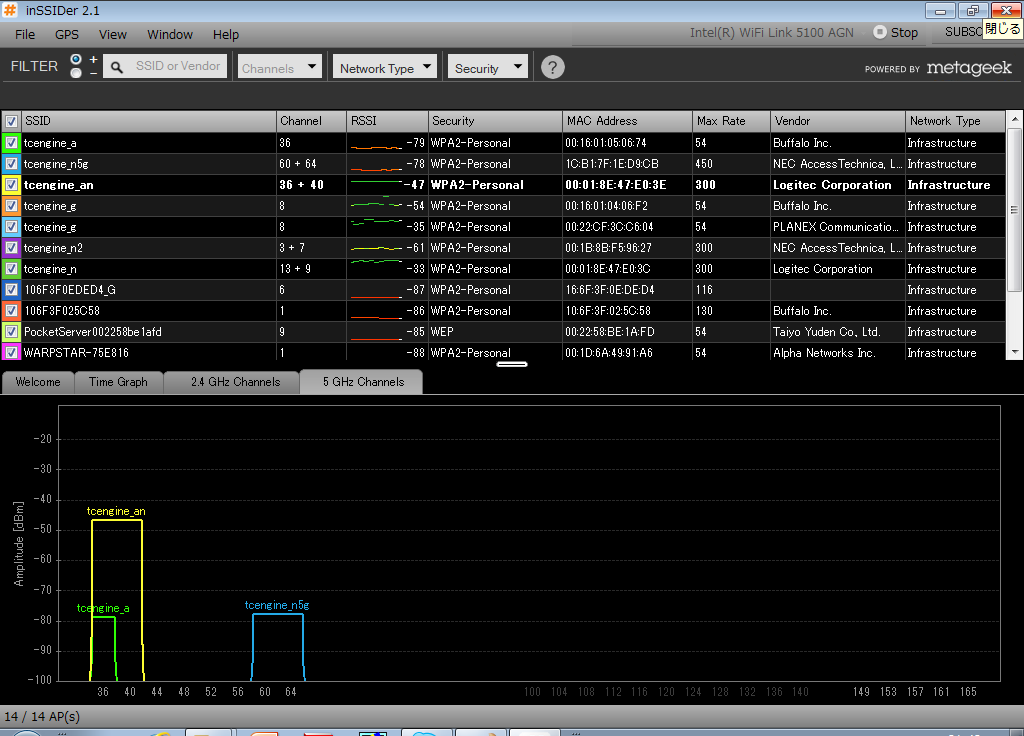Click the up arrow of the network list scrollbar
The width and height of the screenshot is (1024, 736).
pos(1014,120)
